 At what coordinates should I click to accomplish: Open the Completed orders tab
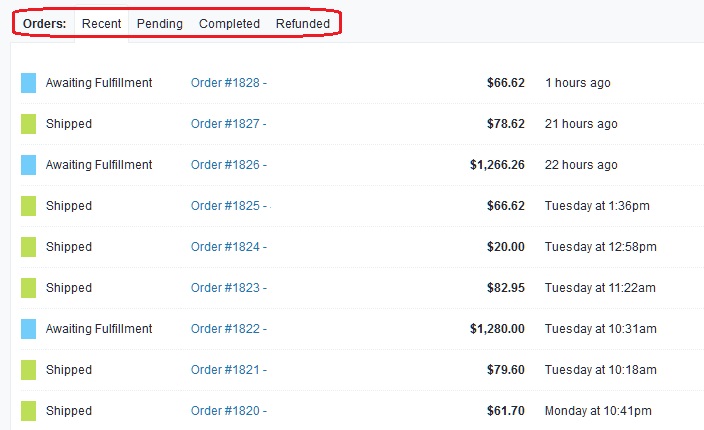point(229,24)
